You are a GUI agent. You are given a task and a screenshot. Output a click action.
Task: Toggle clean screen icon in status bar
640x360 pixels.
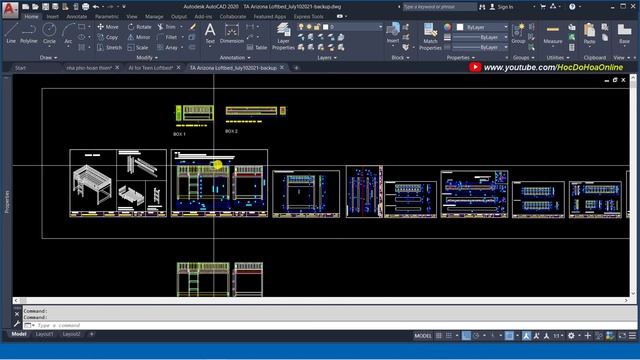[x=622, y=336]
